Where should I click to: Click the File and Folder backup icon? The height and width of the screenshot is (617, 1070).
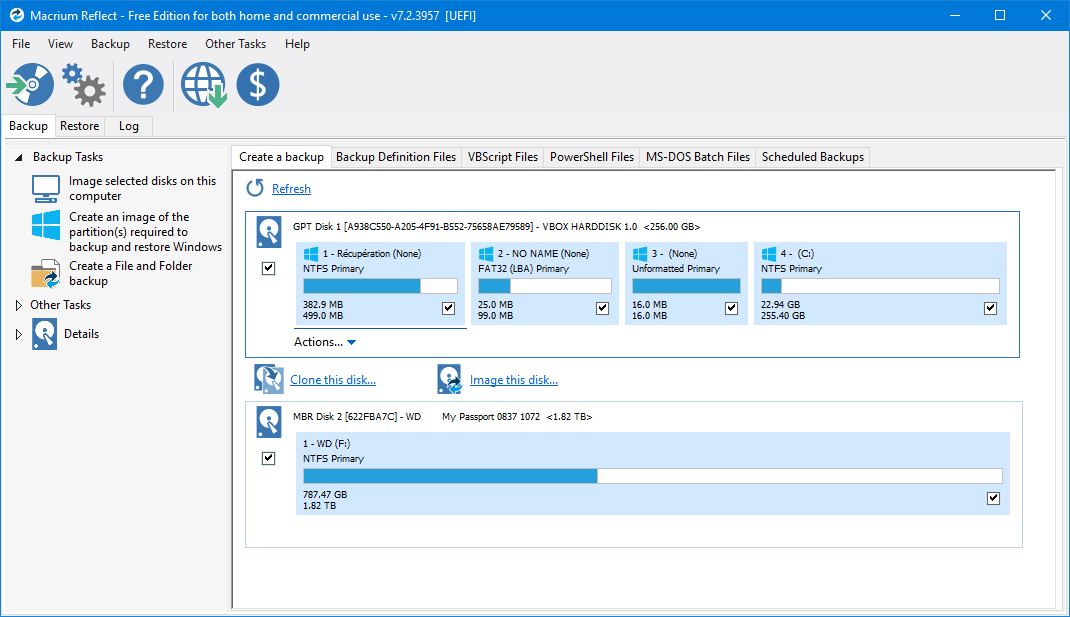[x=46, y=274]
